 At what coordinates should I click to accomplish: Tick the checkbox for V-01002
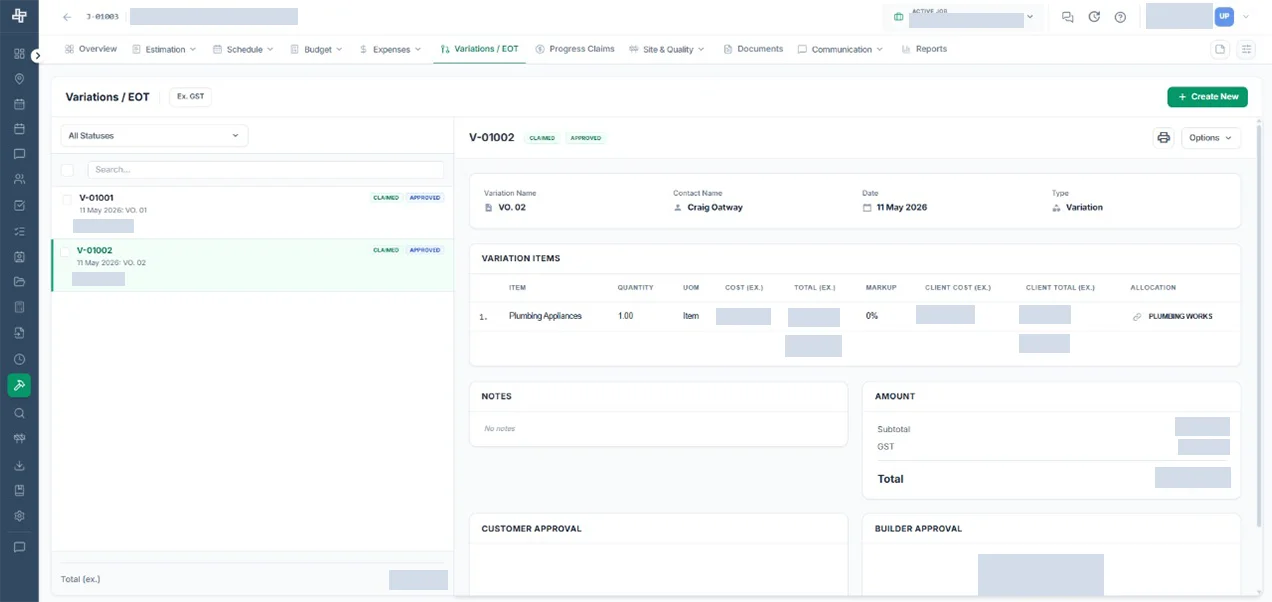[x=66, y=252]
